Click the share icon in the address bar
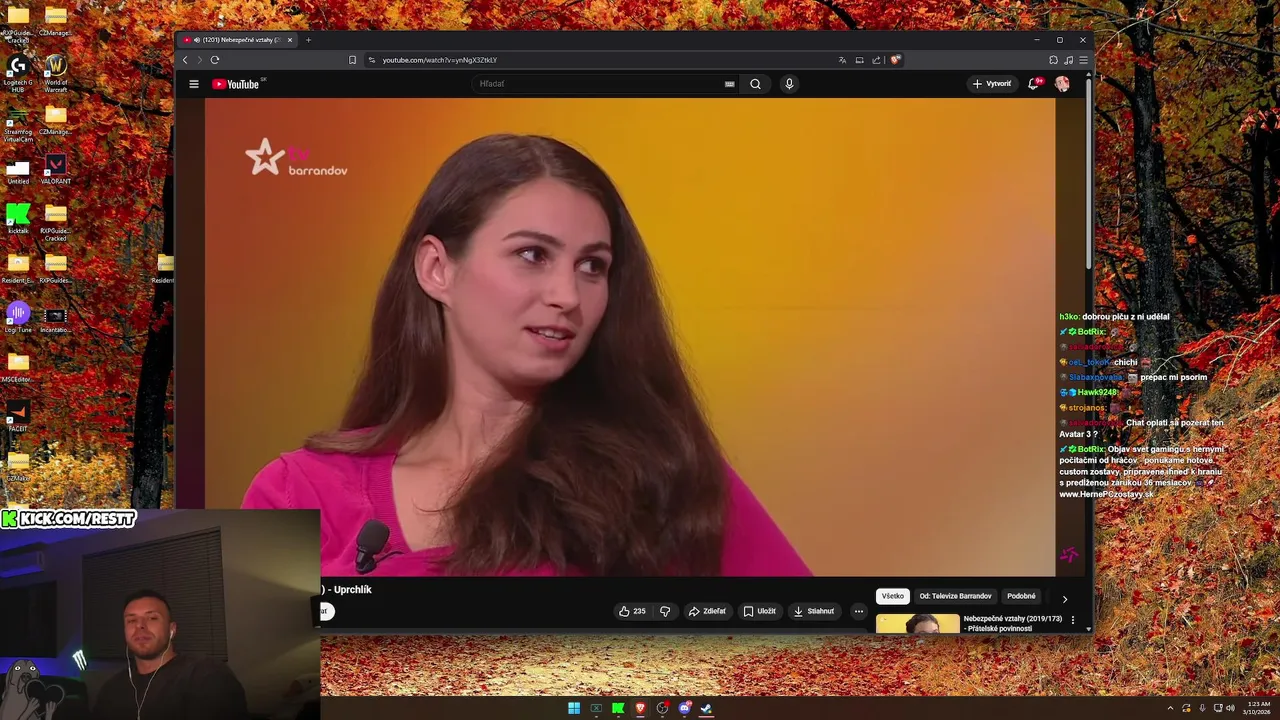 point(876,60)
